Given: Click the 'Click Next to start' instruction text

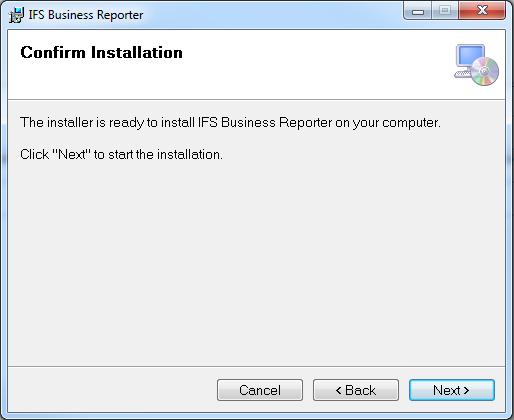Looking at the screenshot, I should coord(121,155).
